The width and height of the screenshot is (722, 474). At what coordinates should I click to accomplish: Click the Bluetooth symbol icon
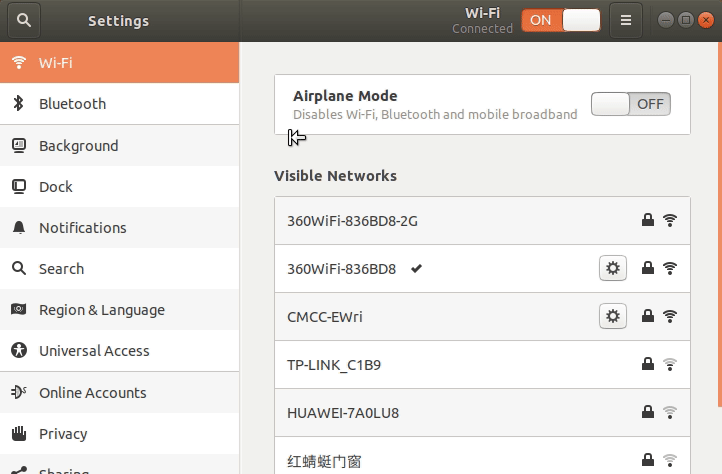pos(18,103)
